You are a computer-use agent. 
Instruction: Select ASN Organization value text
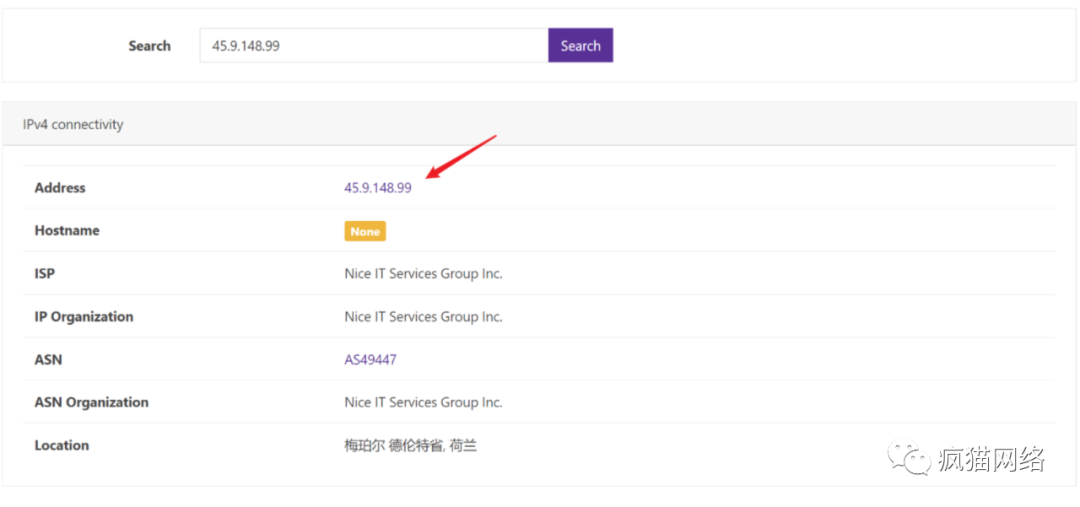[424, 402]
